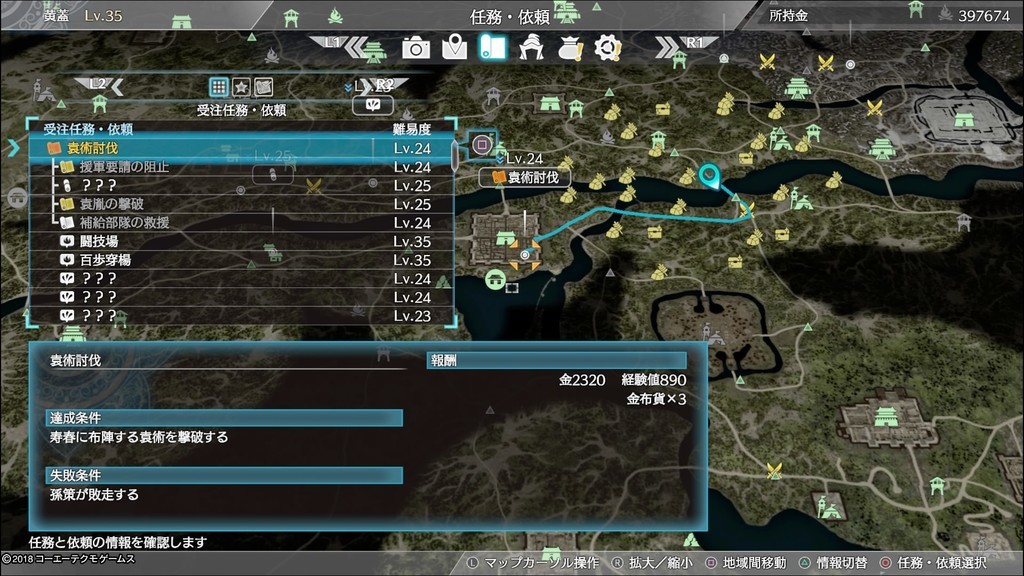Select the highlighted missions scroll icon

493,47
